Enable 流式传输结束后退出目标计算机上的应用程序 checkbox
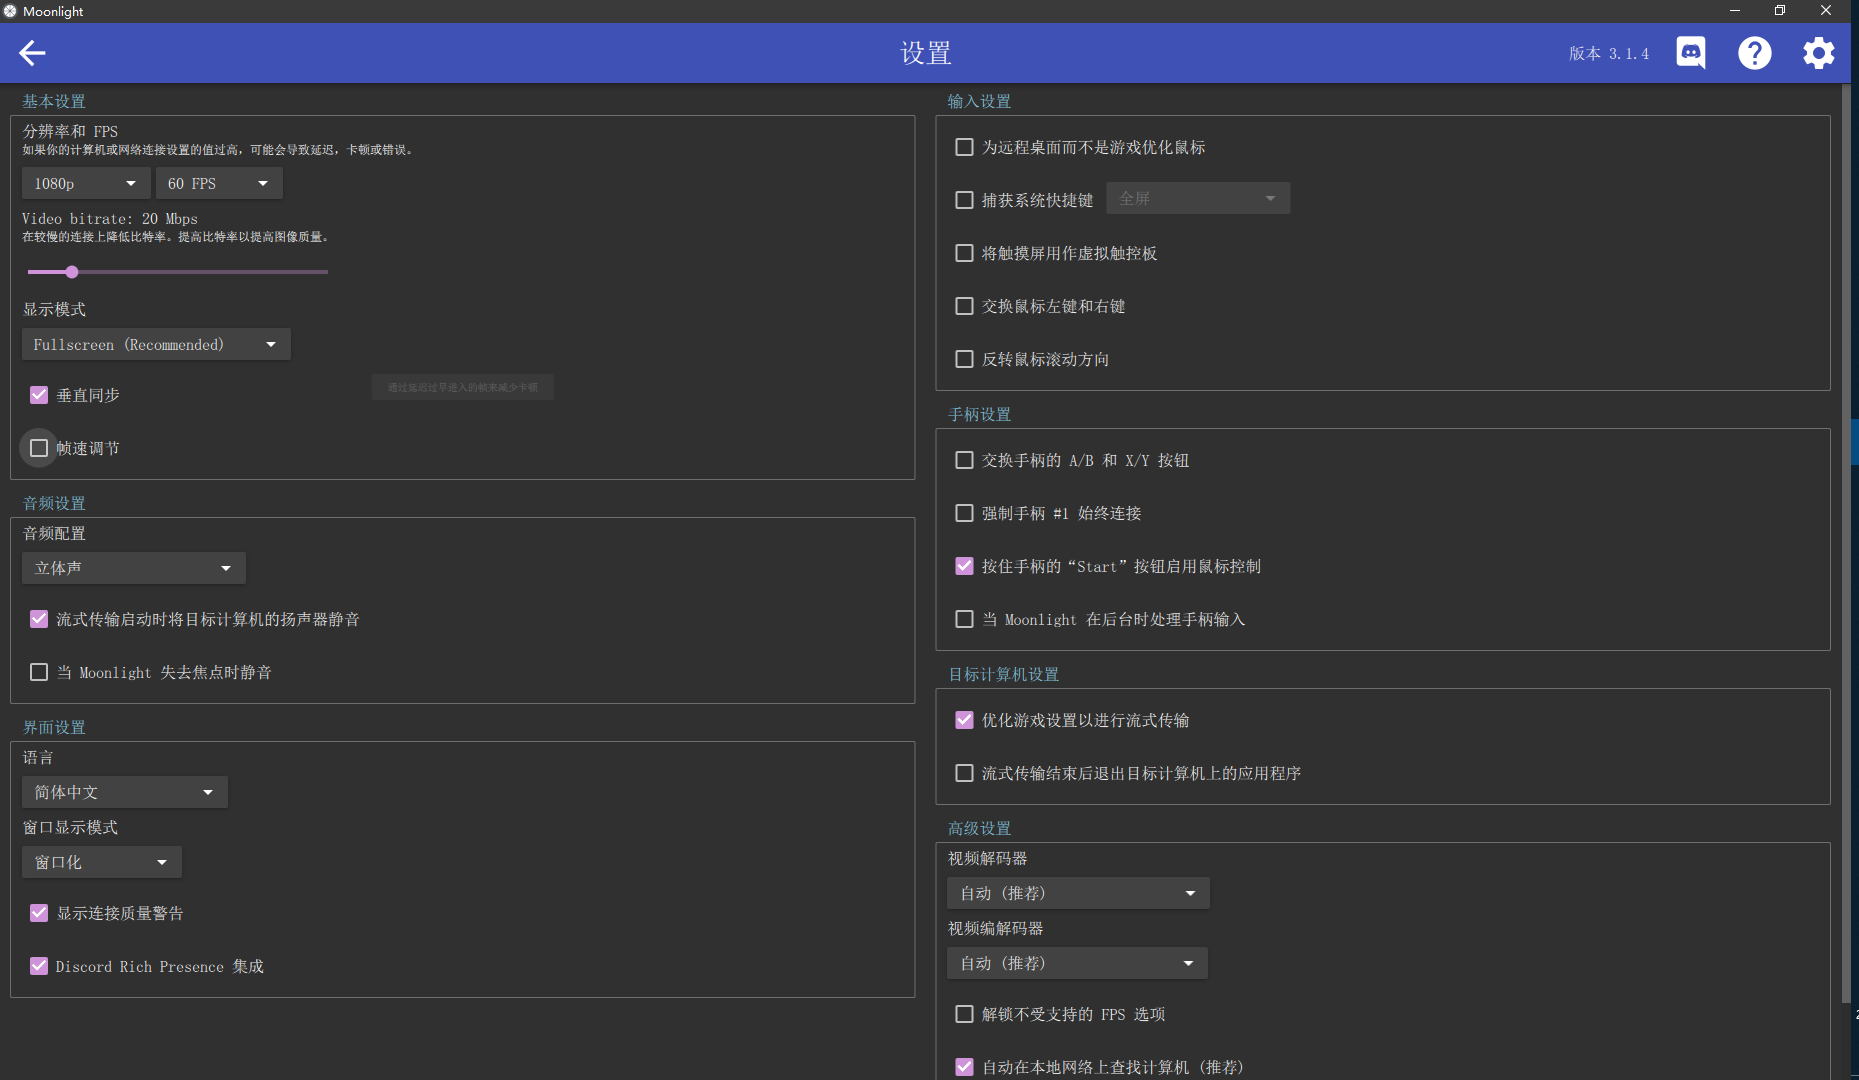The width and height of the screenshot is (1859, 1080). click(x=965, y=773)
